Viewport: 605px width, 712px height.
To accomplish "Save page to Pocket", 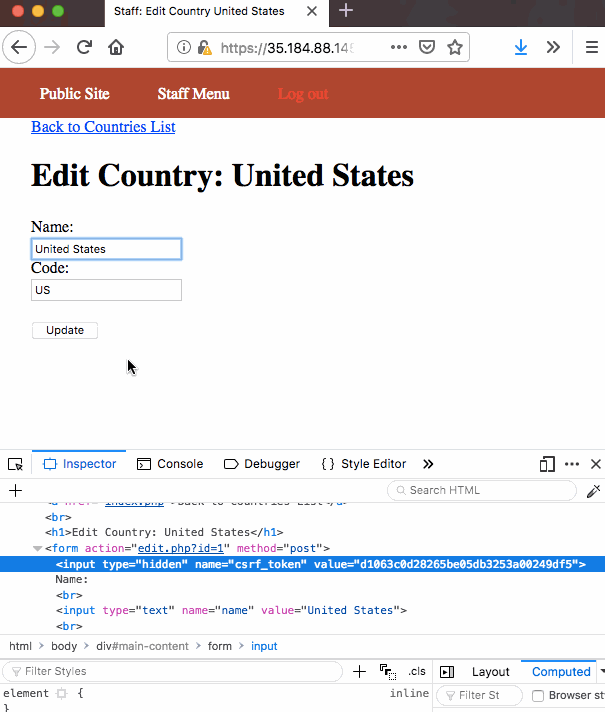I will coord(426,47).
